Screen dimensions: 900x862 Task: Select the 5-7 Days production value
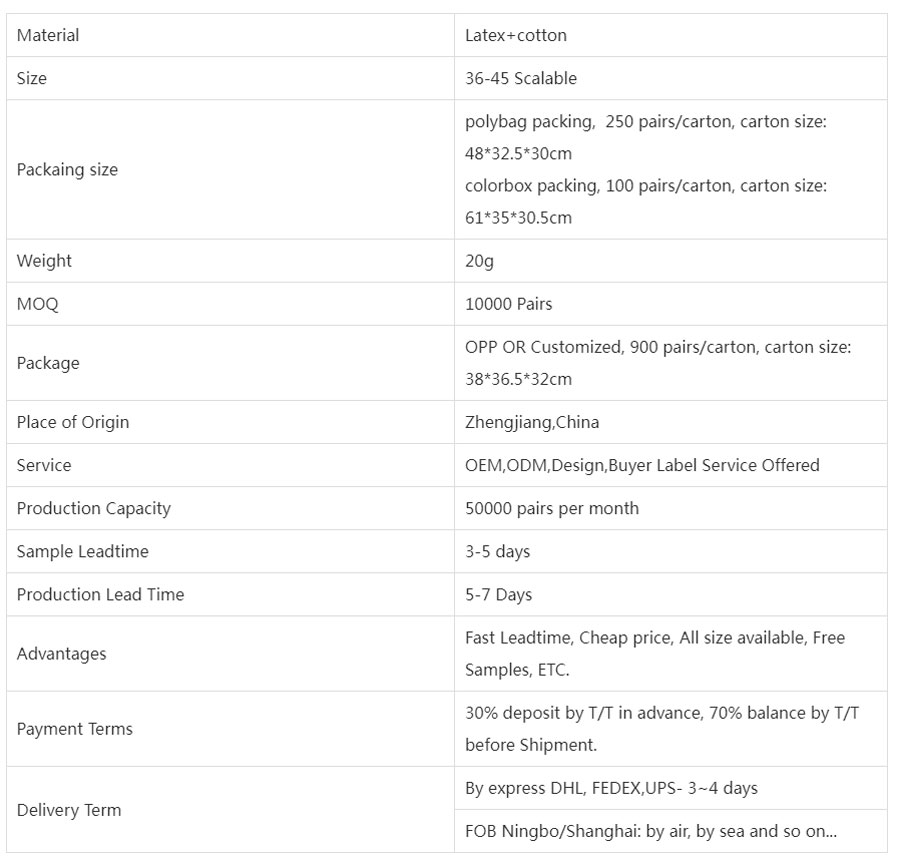[x=499, y=594]
